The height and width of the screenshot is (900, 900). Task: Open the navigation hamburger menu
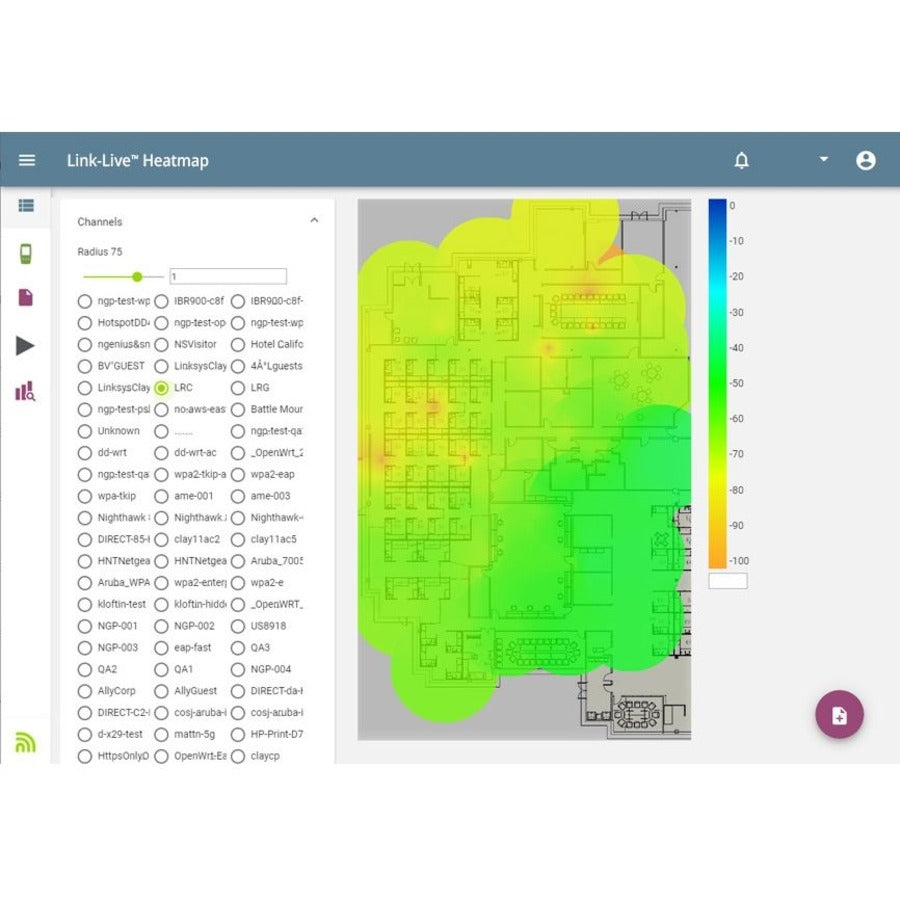pyautogui.click(x=26, y=160)
